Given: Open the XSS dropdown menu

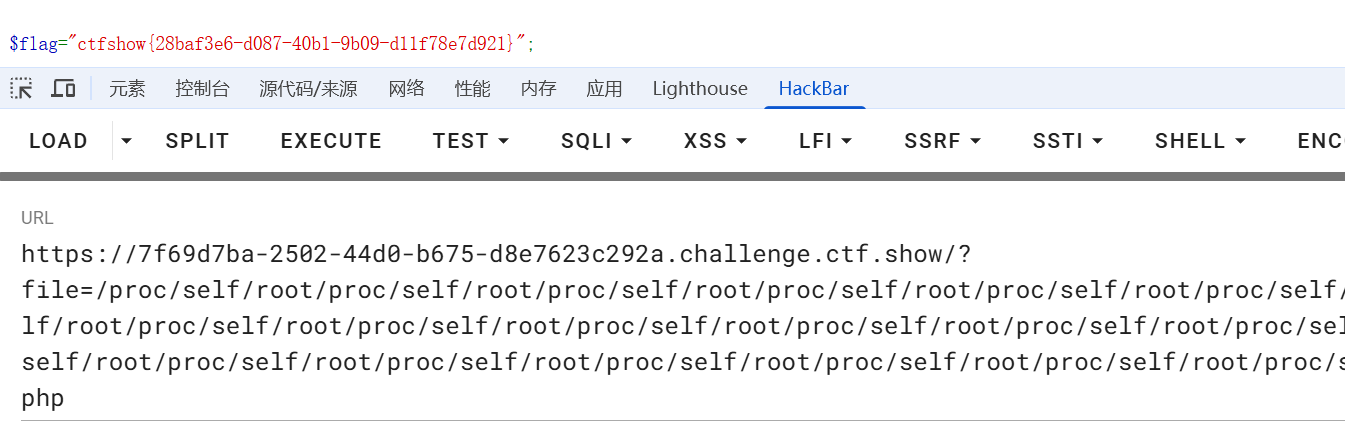Looking at the screenshot, I should [715, 141].
